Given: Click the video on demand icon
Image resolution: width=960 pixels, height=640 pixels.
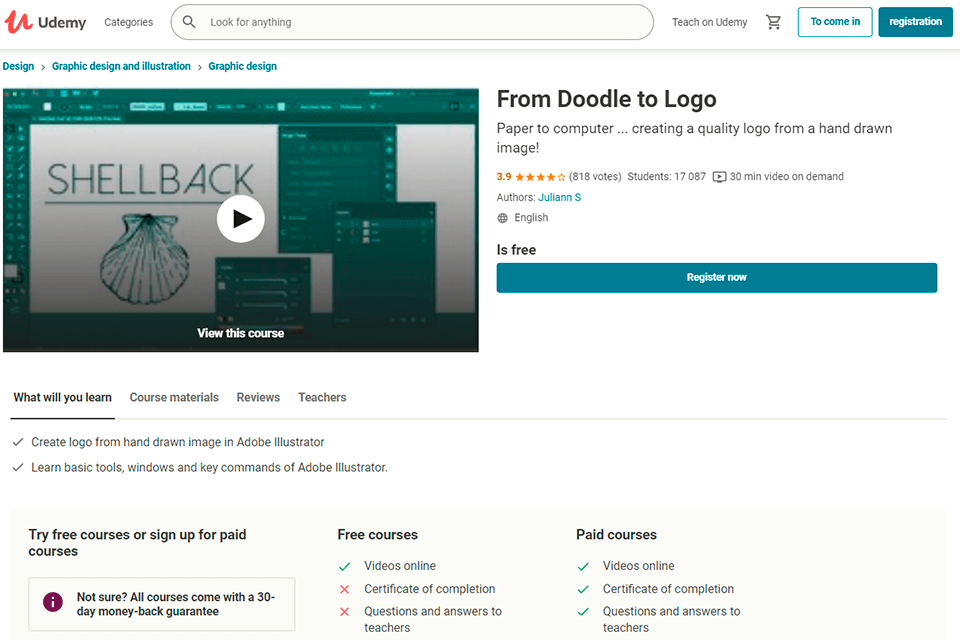Looking at the screenshot, I should pos(719,177).
